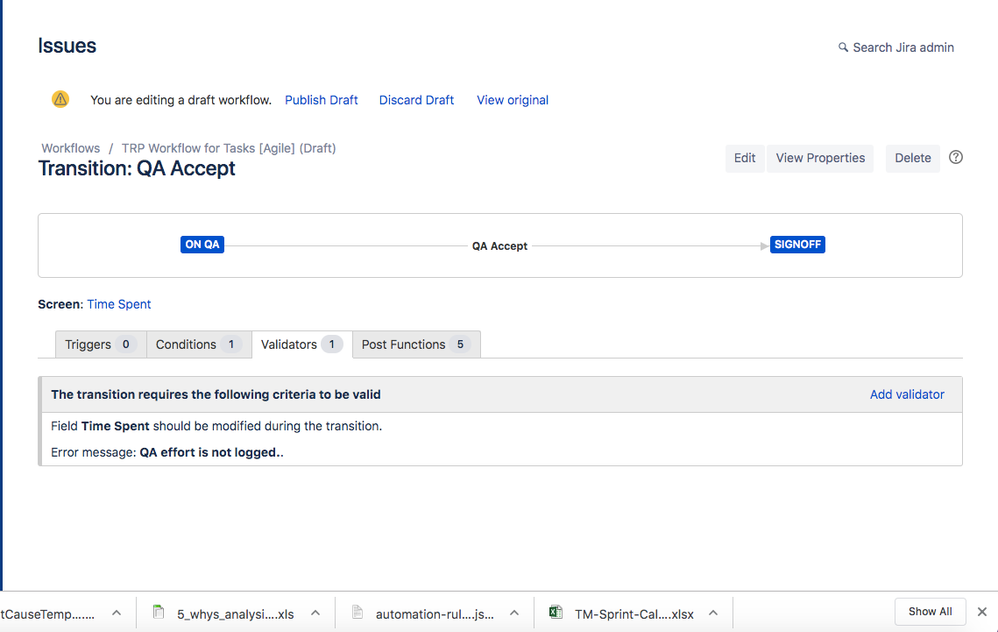Click the Publish Draft link
998x632 pixels.
click(321, 100)
